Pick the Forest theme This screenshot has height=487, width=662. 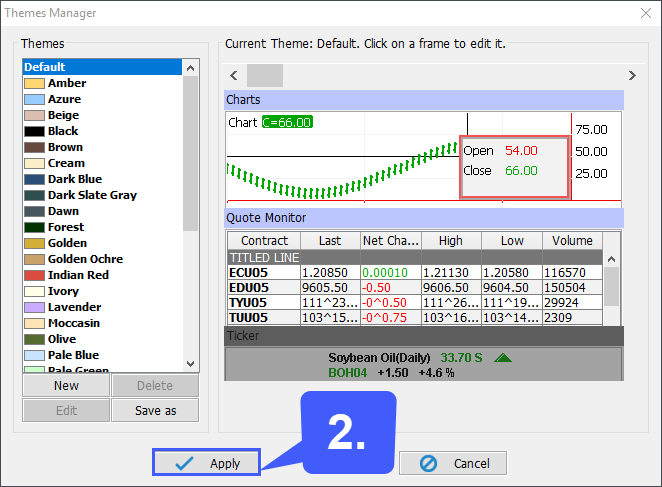point(102,227)
